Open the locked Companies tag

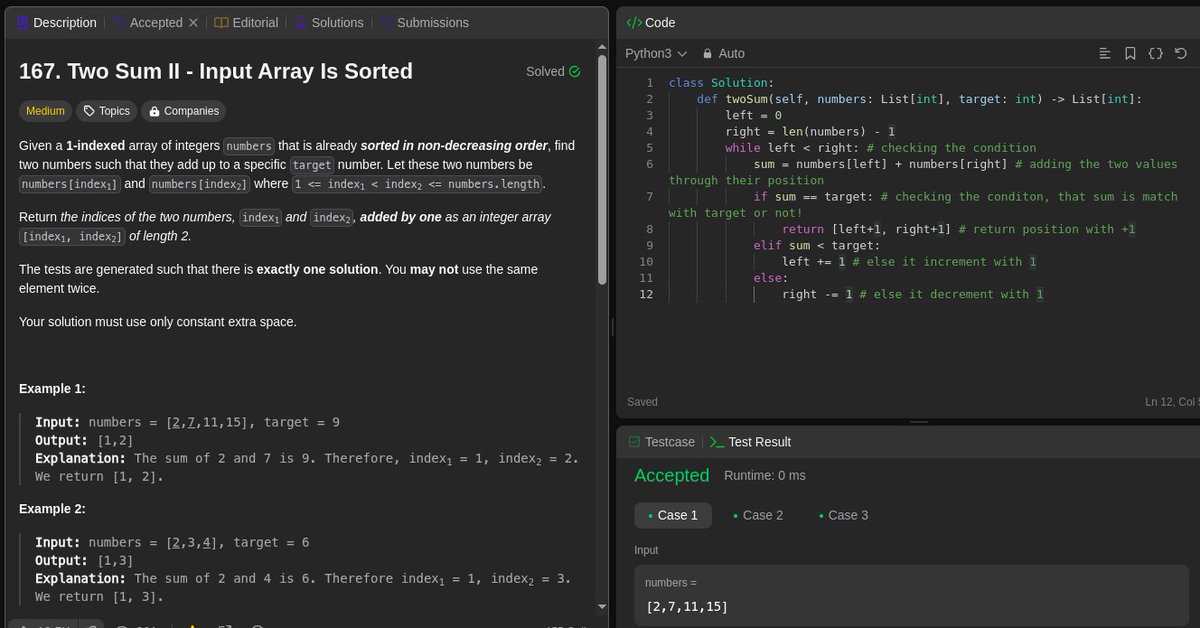click(184, 111)
